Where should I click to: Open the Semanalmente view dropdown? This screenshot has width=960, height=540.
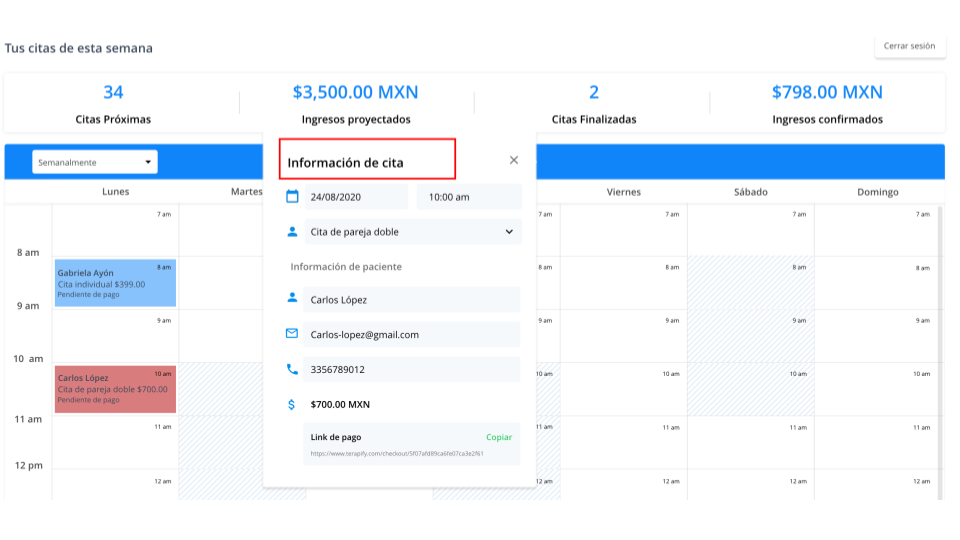pyautogui.click(x=95, y=162)
